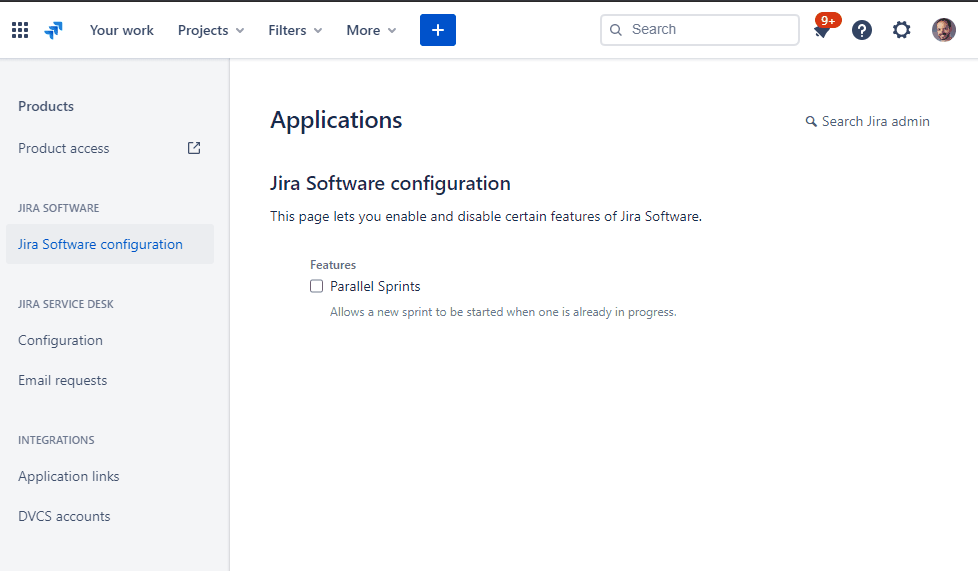Open the Help question mark icon
978x571 pixels.
click(862, 30)
